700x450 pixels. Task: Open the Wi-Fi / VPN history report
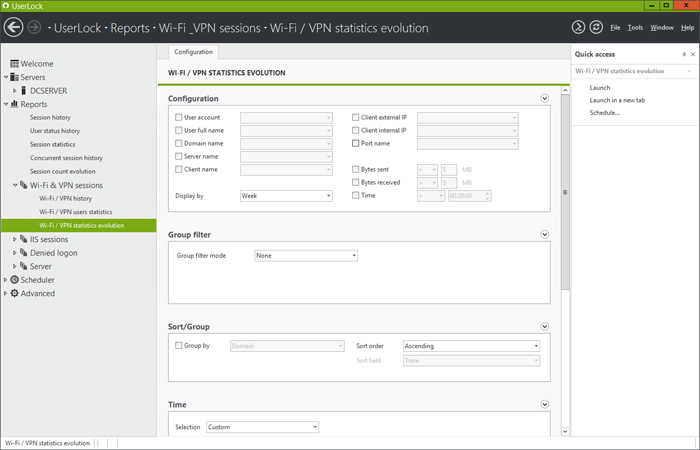[66, 198]
